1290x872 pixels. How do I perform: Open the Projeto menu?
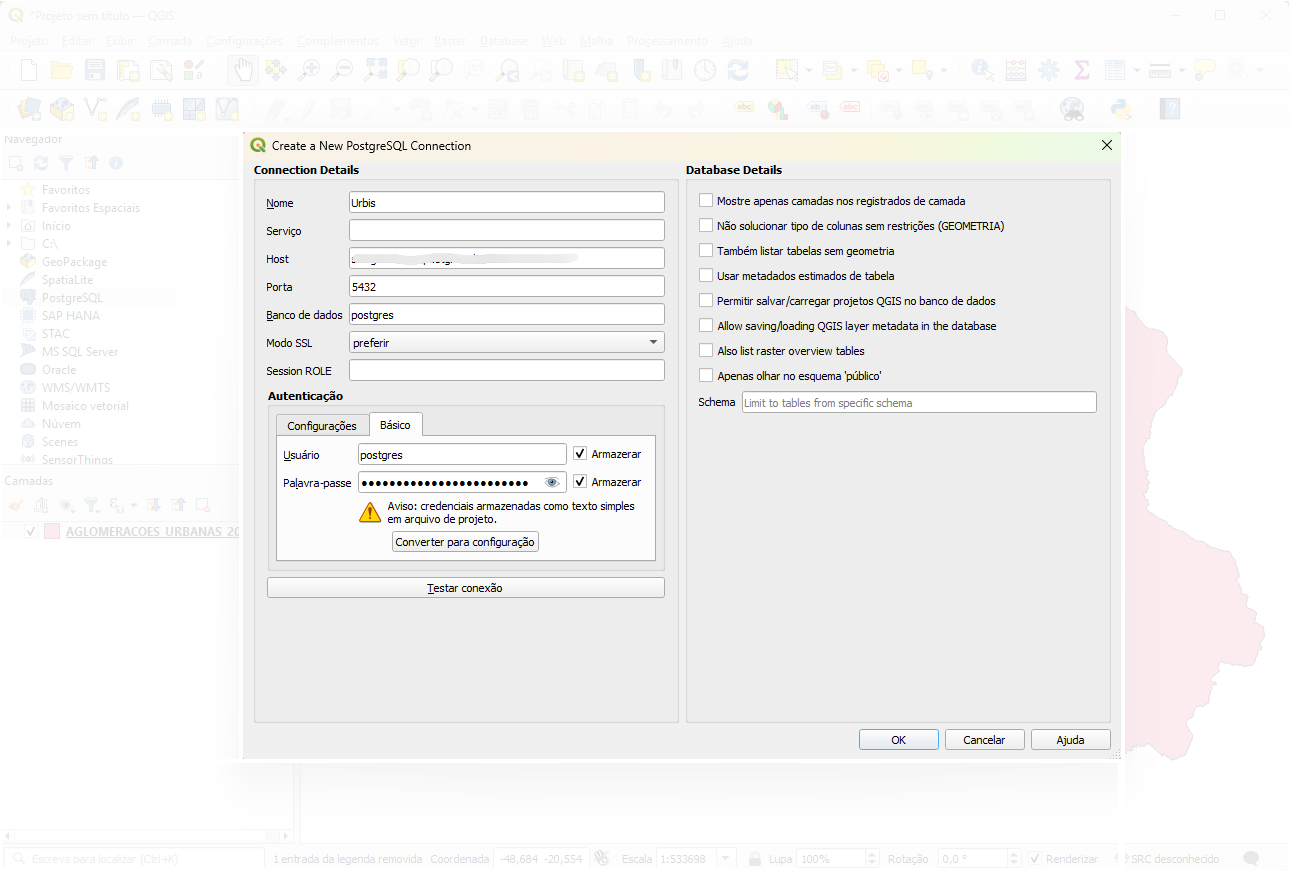[x=29, y=41]
